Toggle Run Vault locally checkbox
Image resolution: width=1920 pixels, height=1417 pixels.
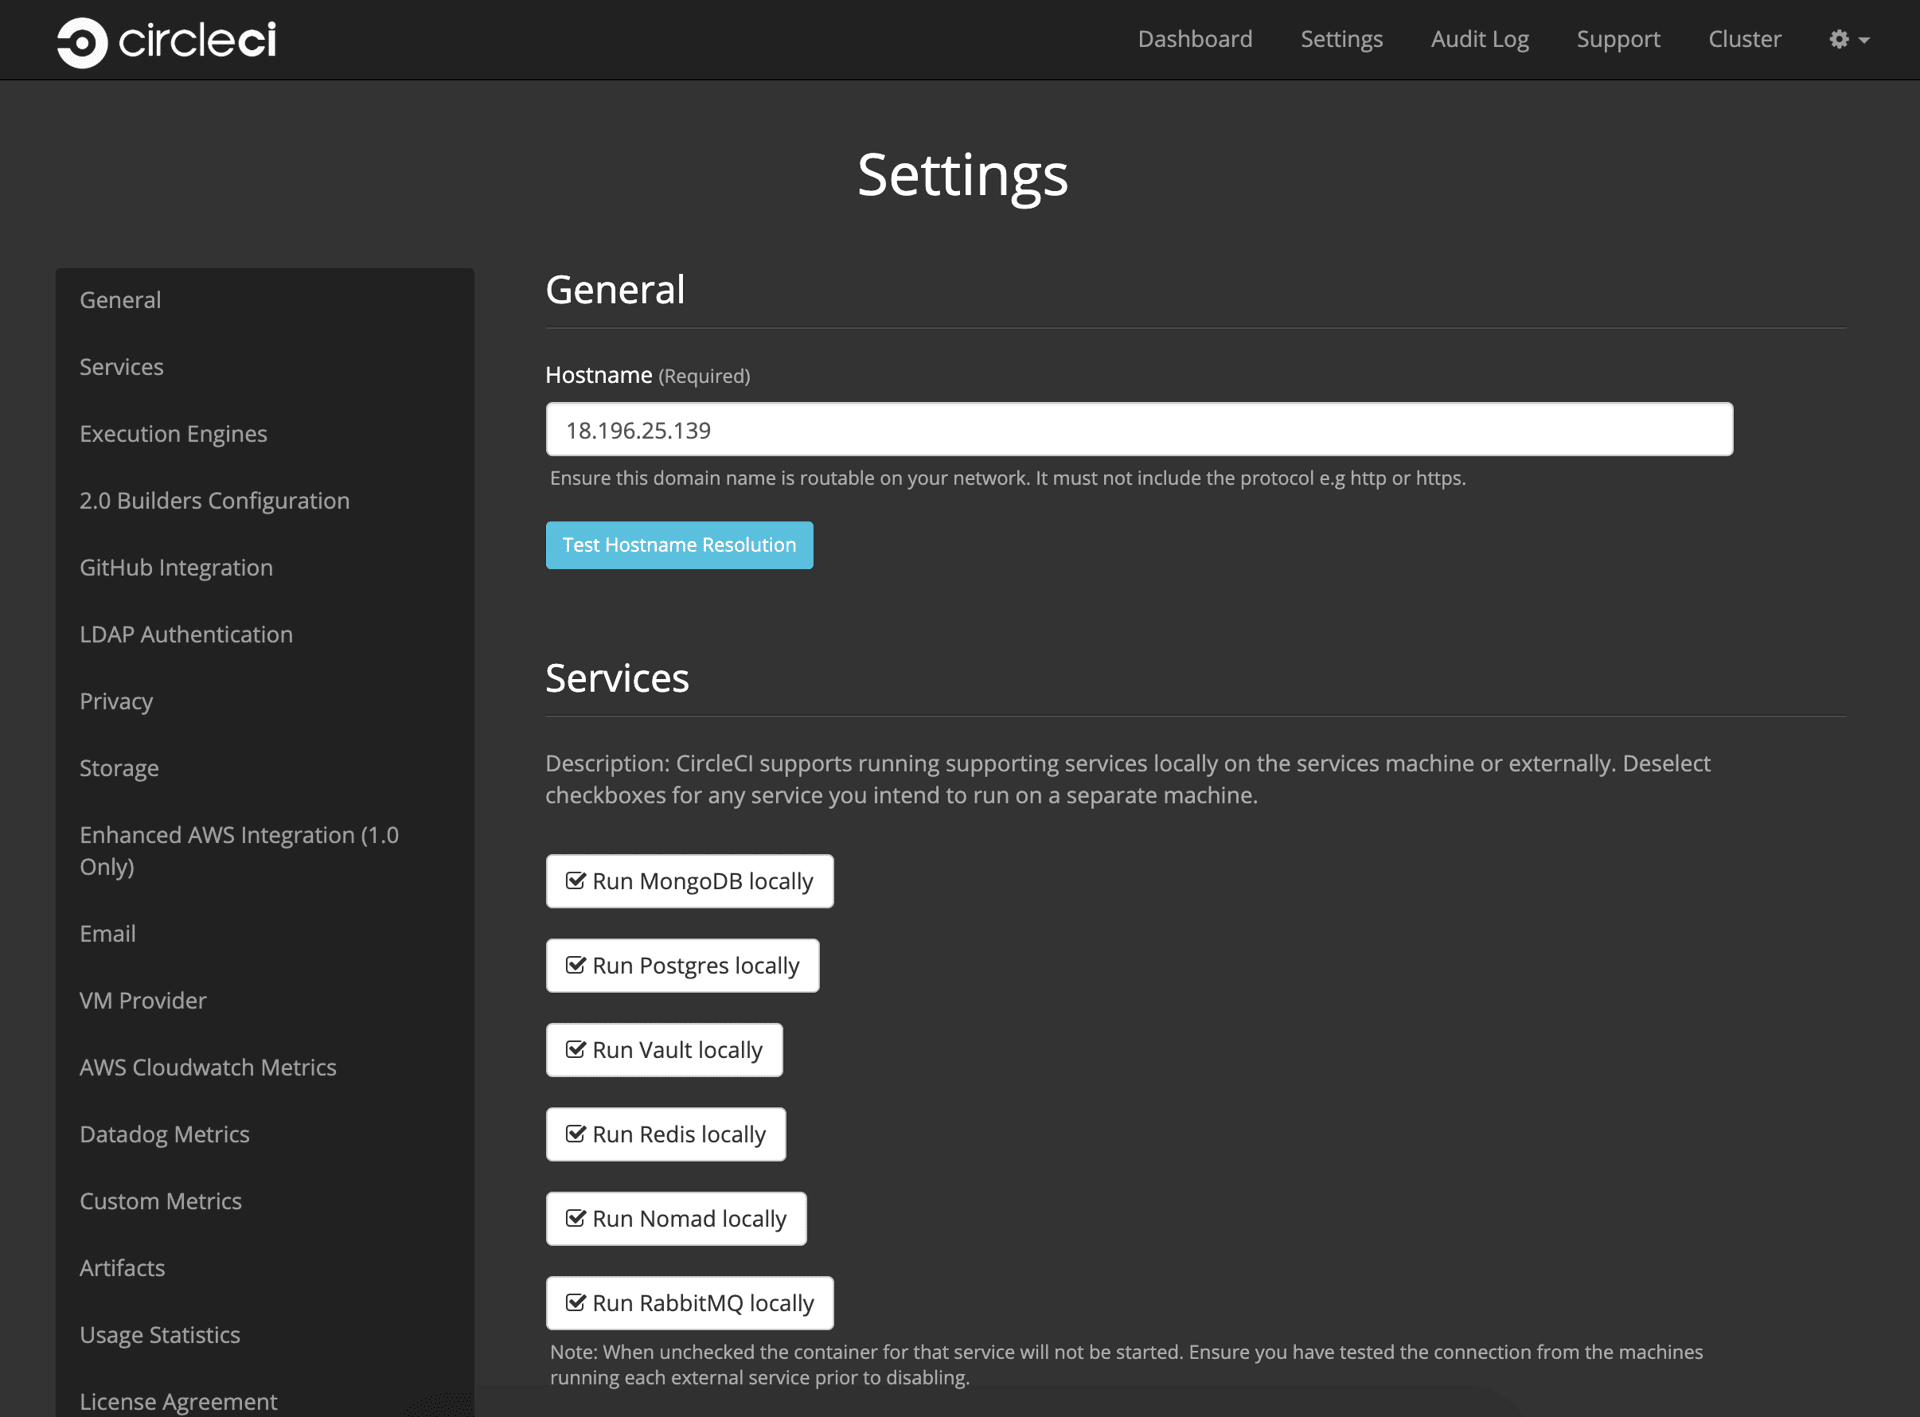tap(664, 1050)
